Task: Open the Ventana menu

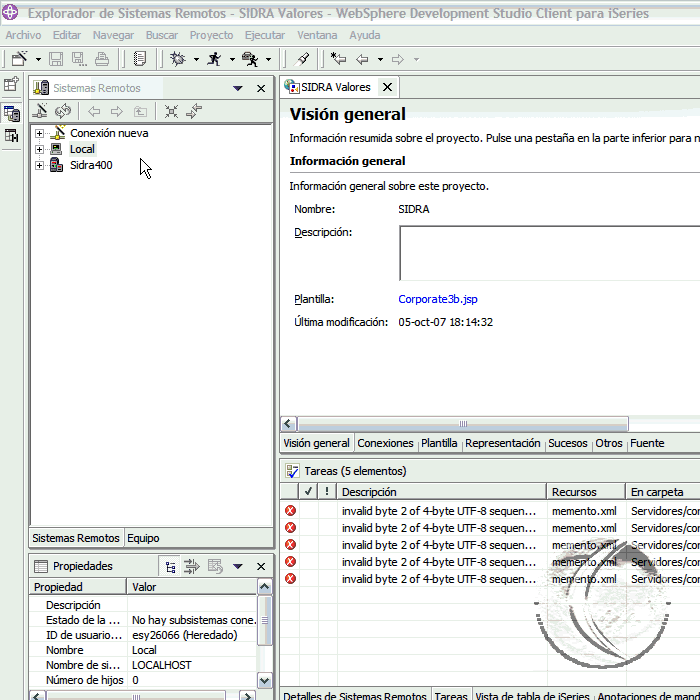Action: (317, 35)
